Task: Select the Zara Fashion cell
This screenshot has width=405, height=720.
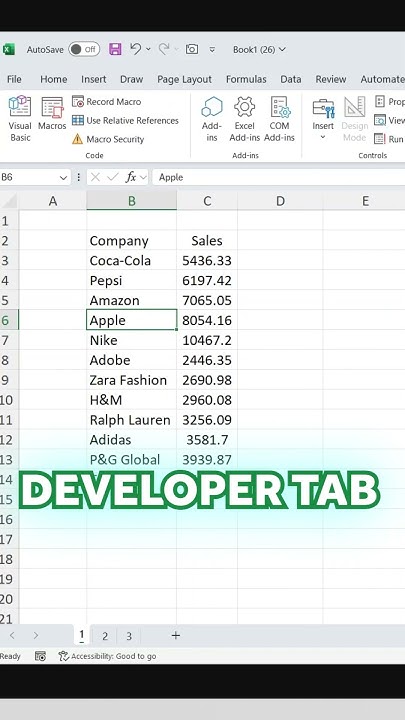Action: point(132,380)
